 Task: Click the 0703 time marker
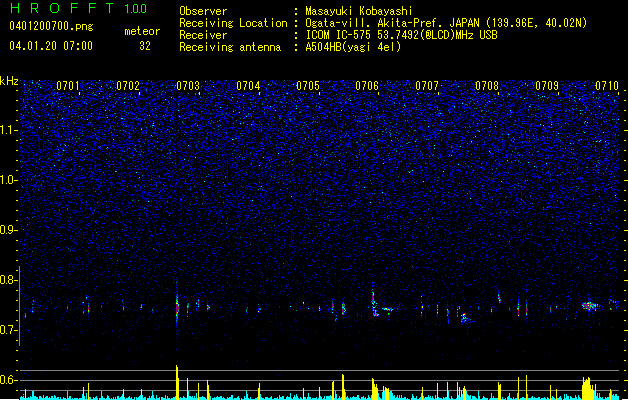point(188,86)
